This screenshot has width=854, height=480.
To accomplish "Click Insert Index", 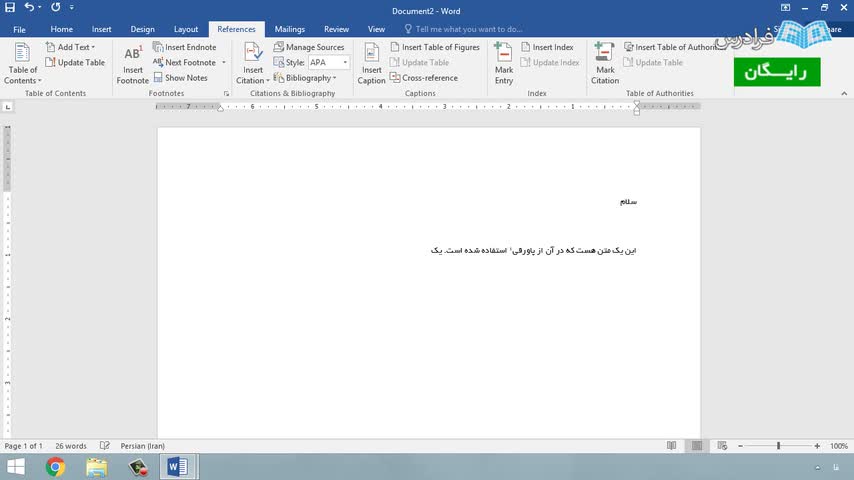I will coord(547,47).
